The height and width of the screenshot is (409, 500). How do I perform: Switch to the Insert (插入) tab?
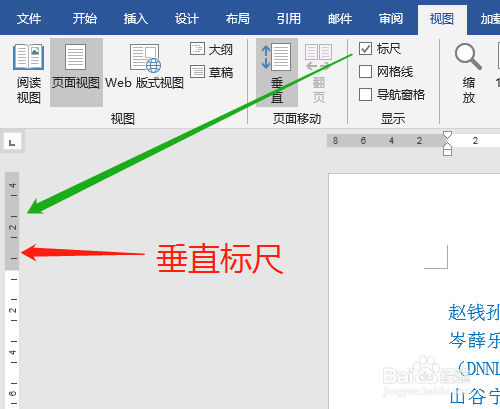click(136, 19)
